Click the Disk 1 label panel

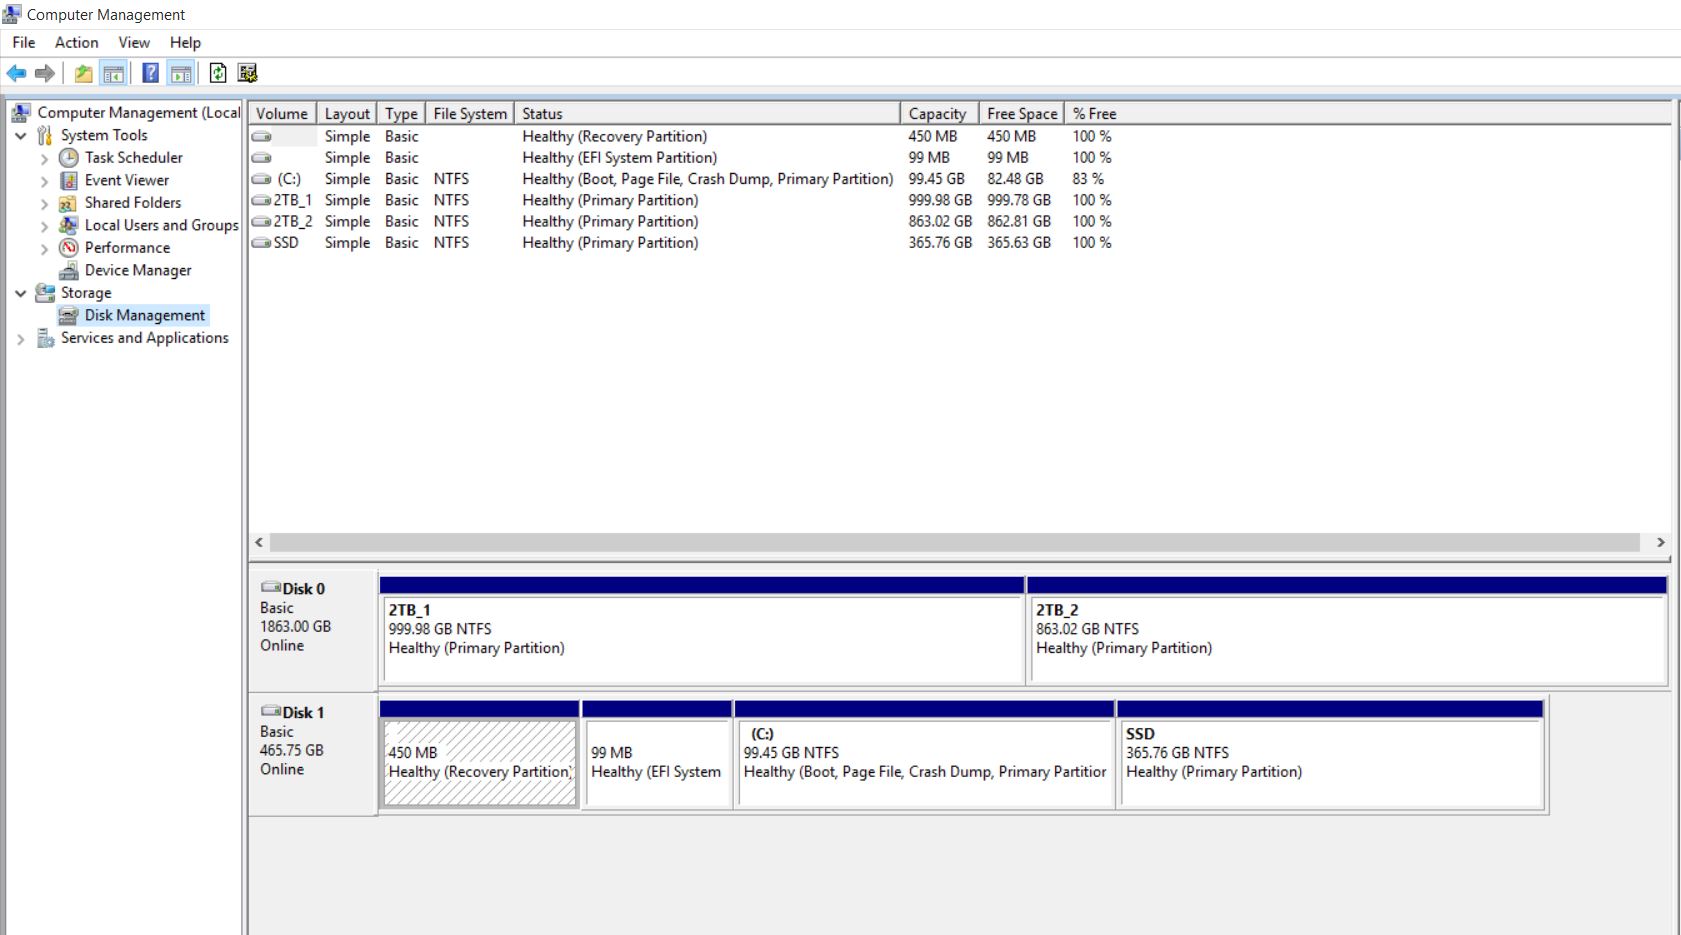point(313,754)
